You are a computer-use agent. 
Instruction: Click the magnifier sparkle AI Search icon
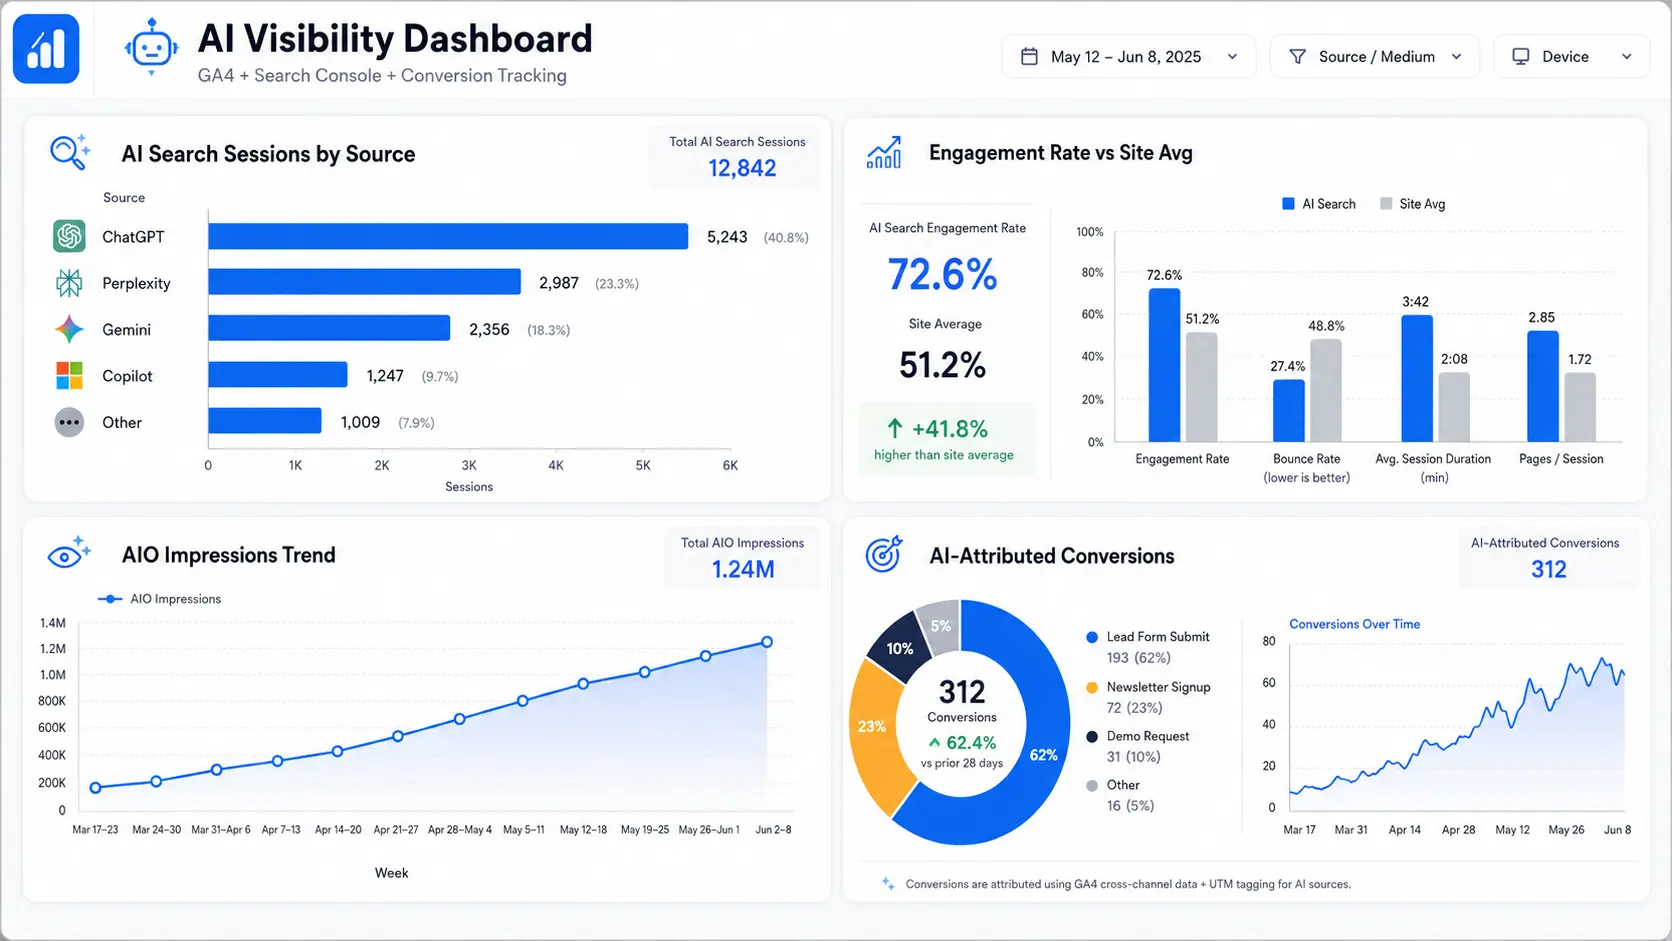click(69, 152)
